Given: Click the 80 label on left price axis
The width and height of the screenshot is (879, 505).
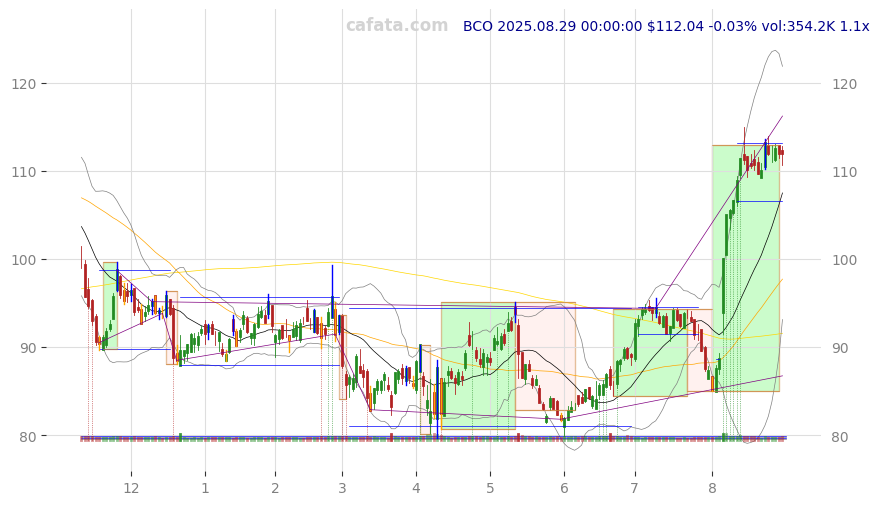Looking at the screenshot, I should pos(27,436).
